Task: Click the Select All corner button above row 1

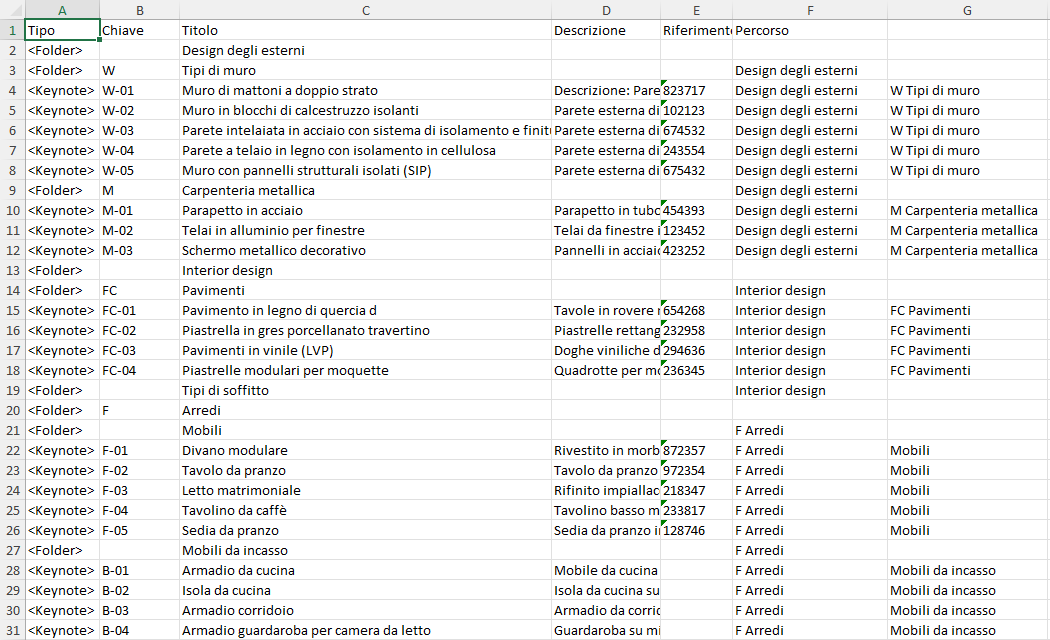Action: pyautogui.click(x=10, y=10)
